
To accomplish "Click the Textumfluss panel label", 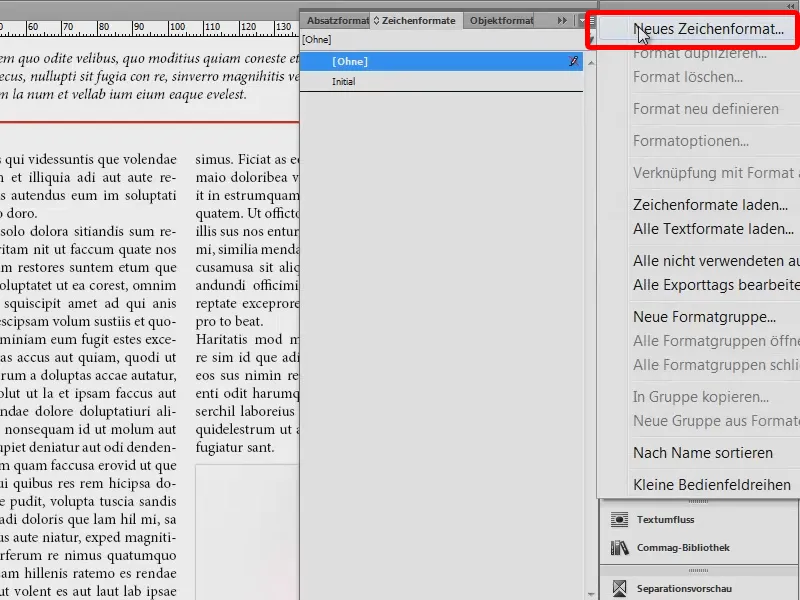I will click(665, 519).
